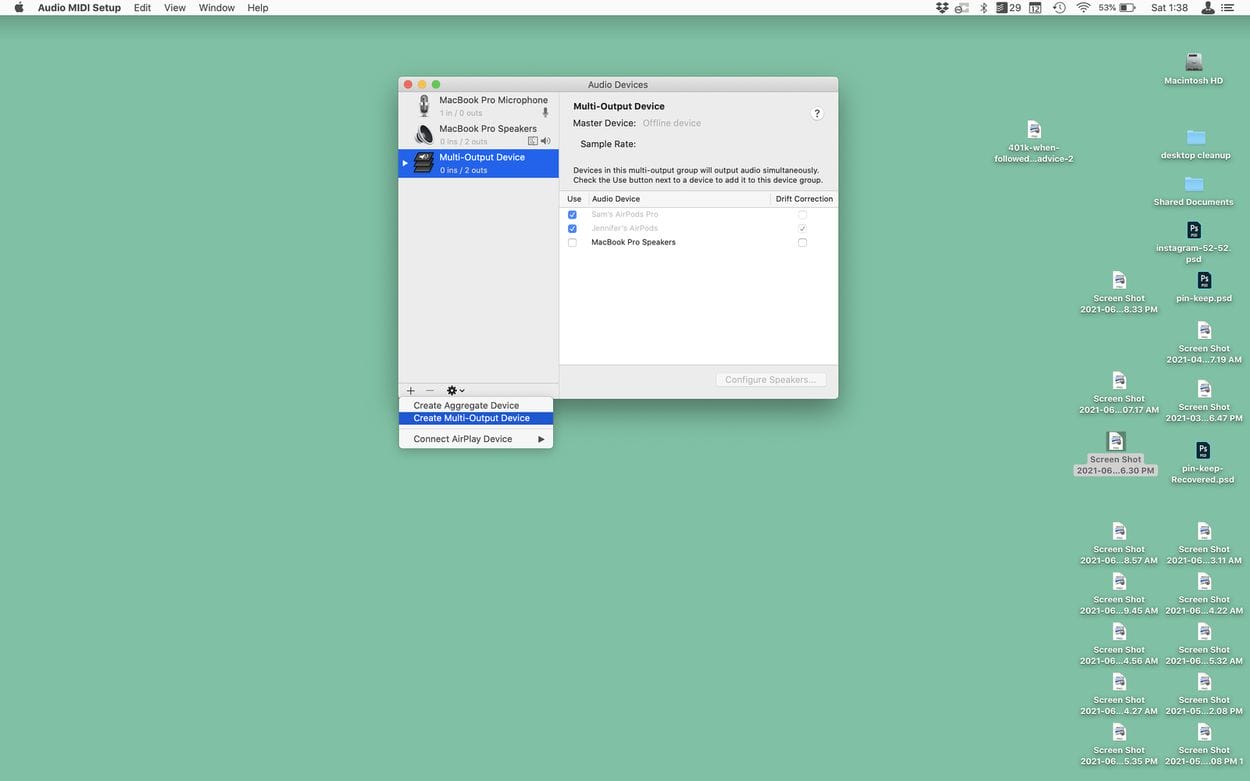Screen dimensions: 1250x781
Task: Click the minus remove device button
Action: pos(430,391)
